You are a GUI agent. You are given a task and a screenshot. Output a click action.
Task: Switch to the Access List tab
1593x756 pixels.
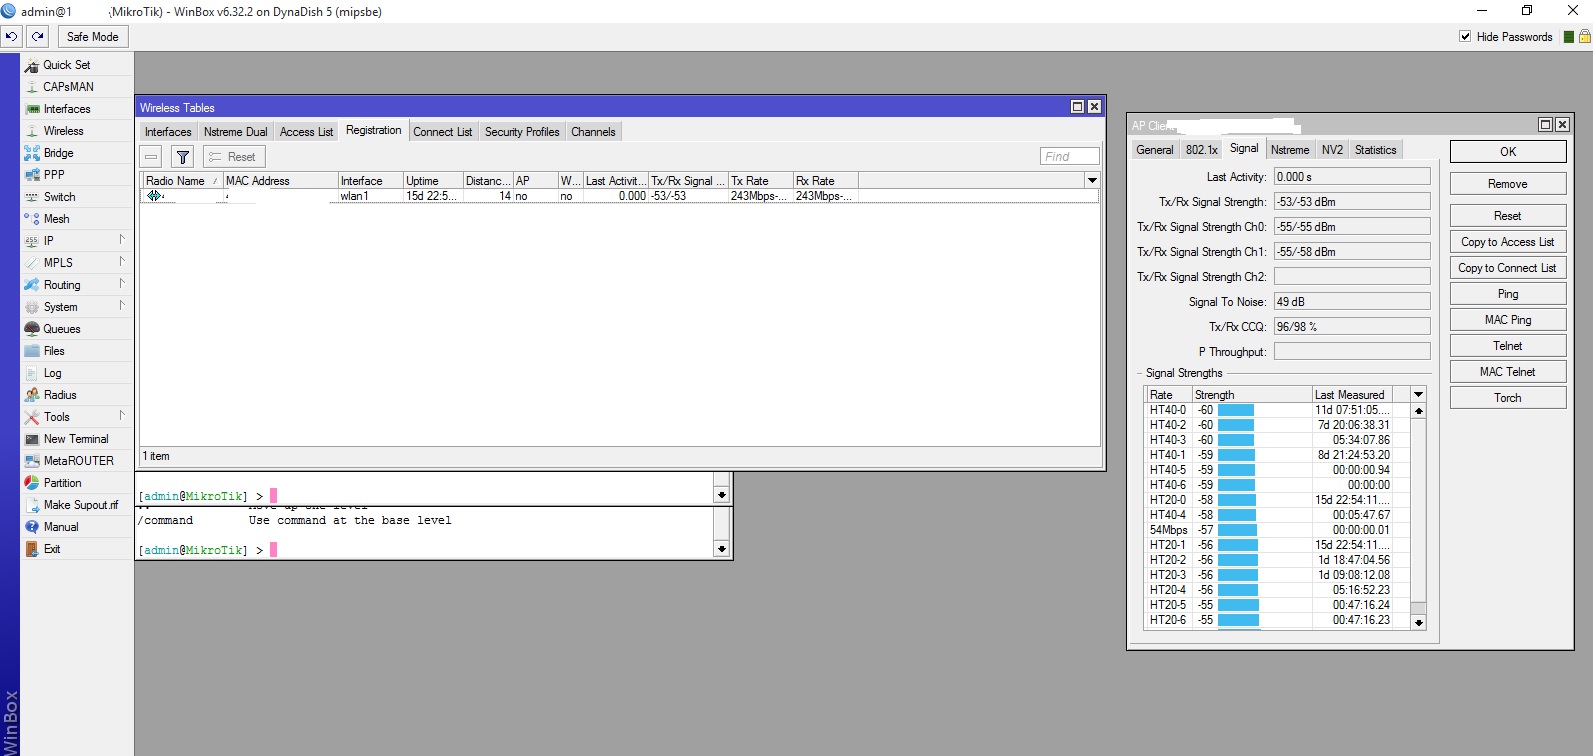(306, 132)
